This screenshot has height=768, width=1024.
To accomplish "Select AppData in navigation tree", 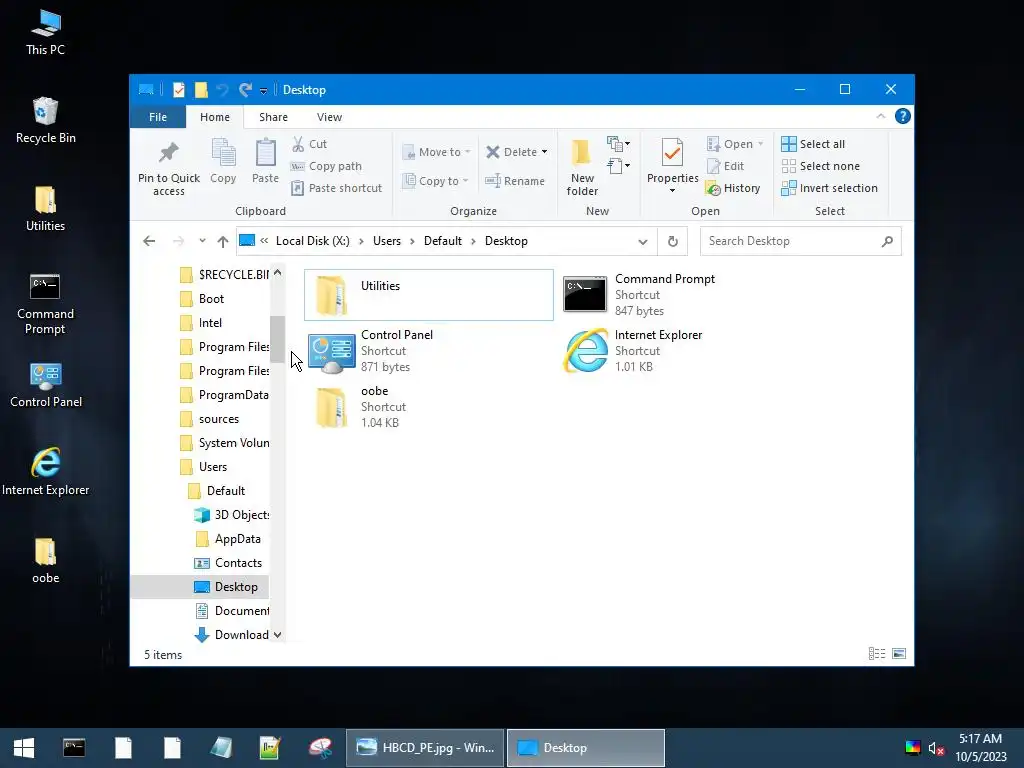I will point(228,539).
